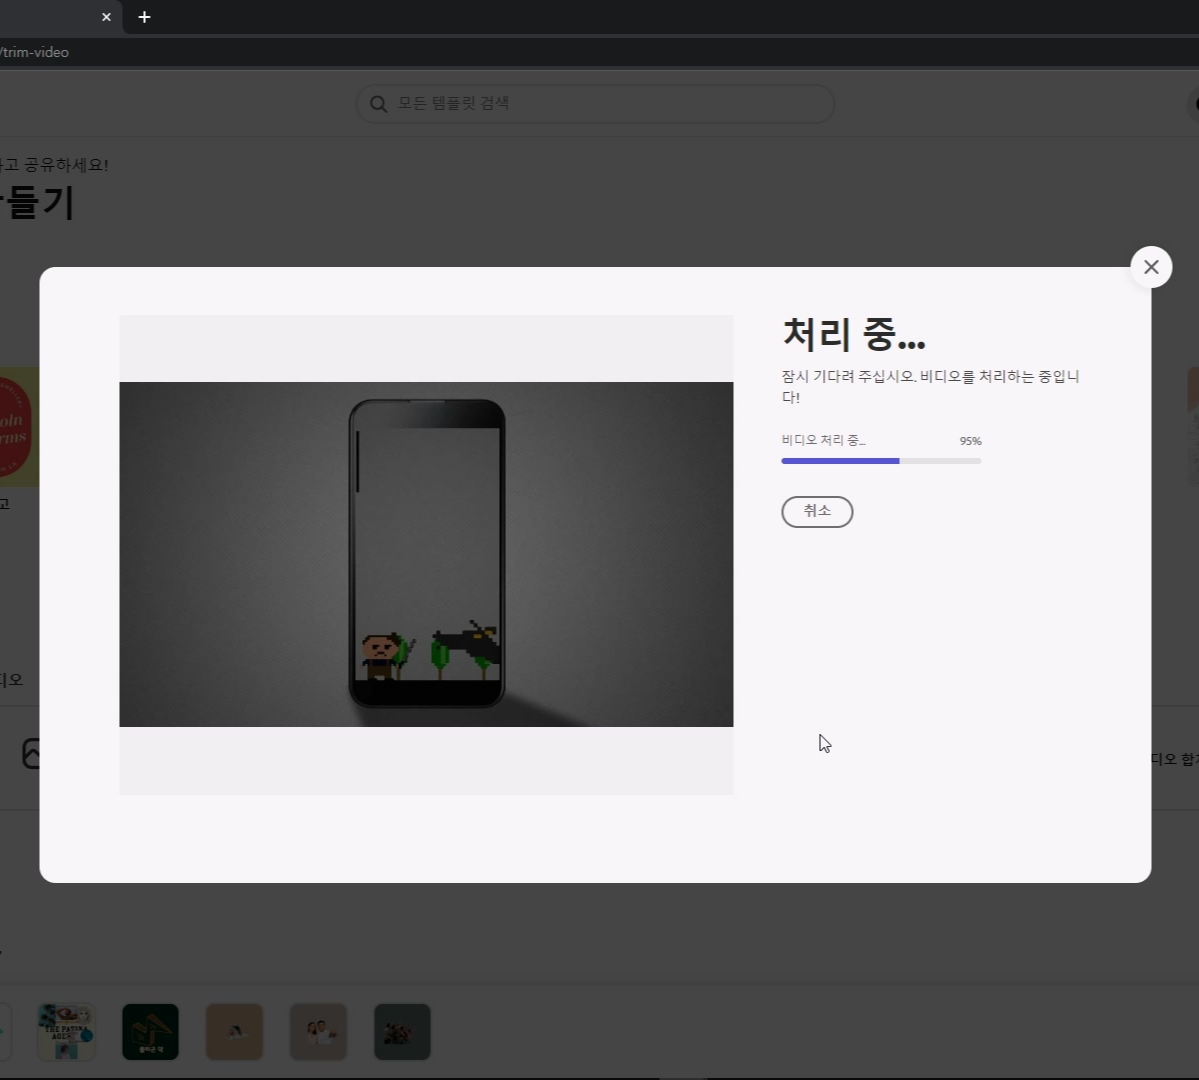
Task: Open a new browser tab with plus
Action: coord(145,17)
